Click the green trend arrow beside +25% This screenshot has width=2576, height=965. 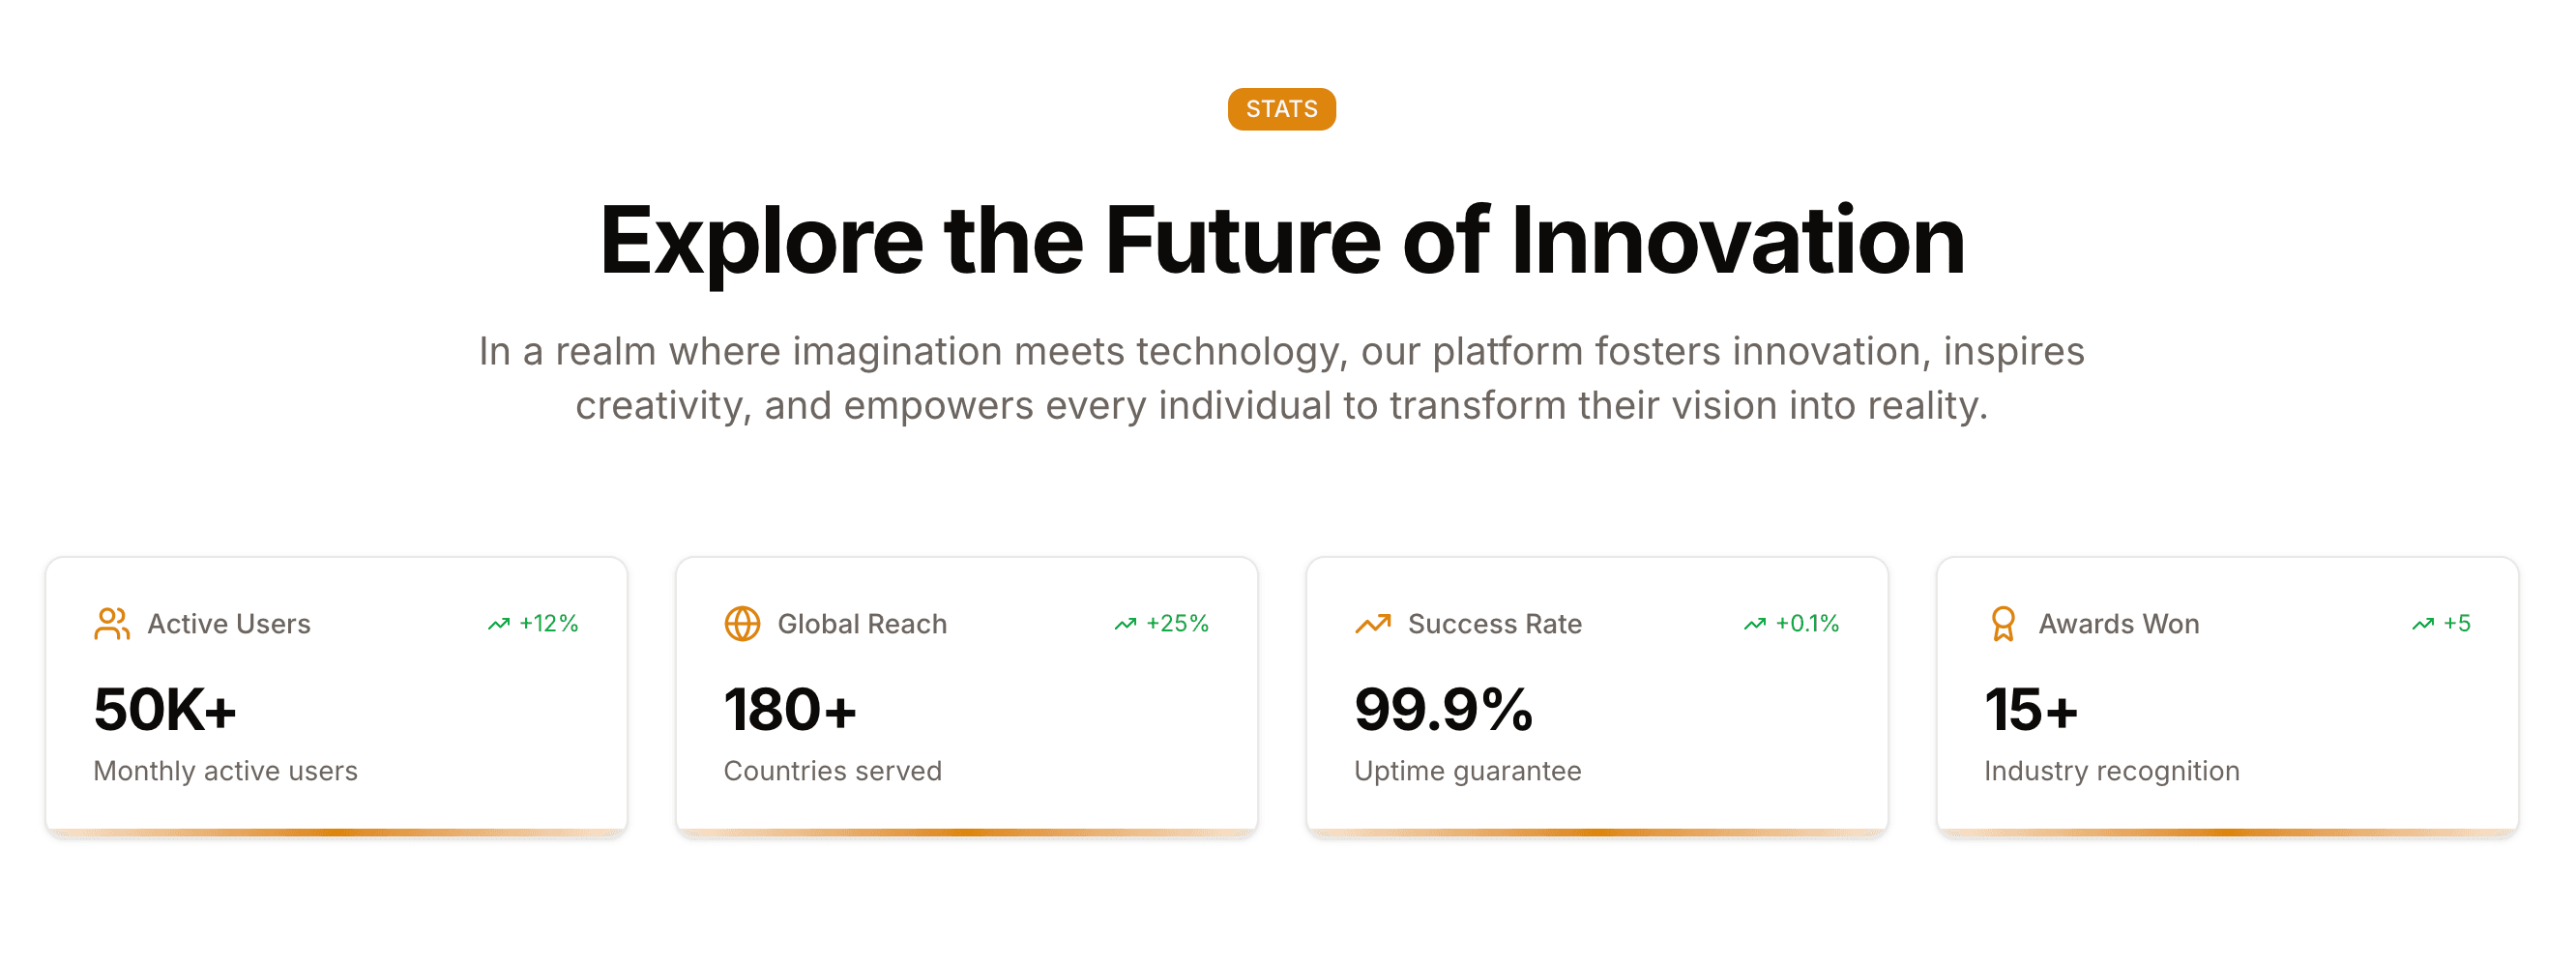[1125, 624]
